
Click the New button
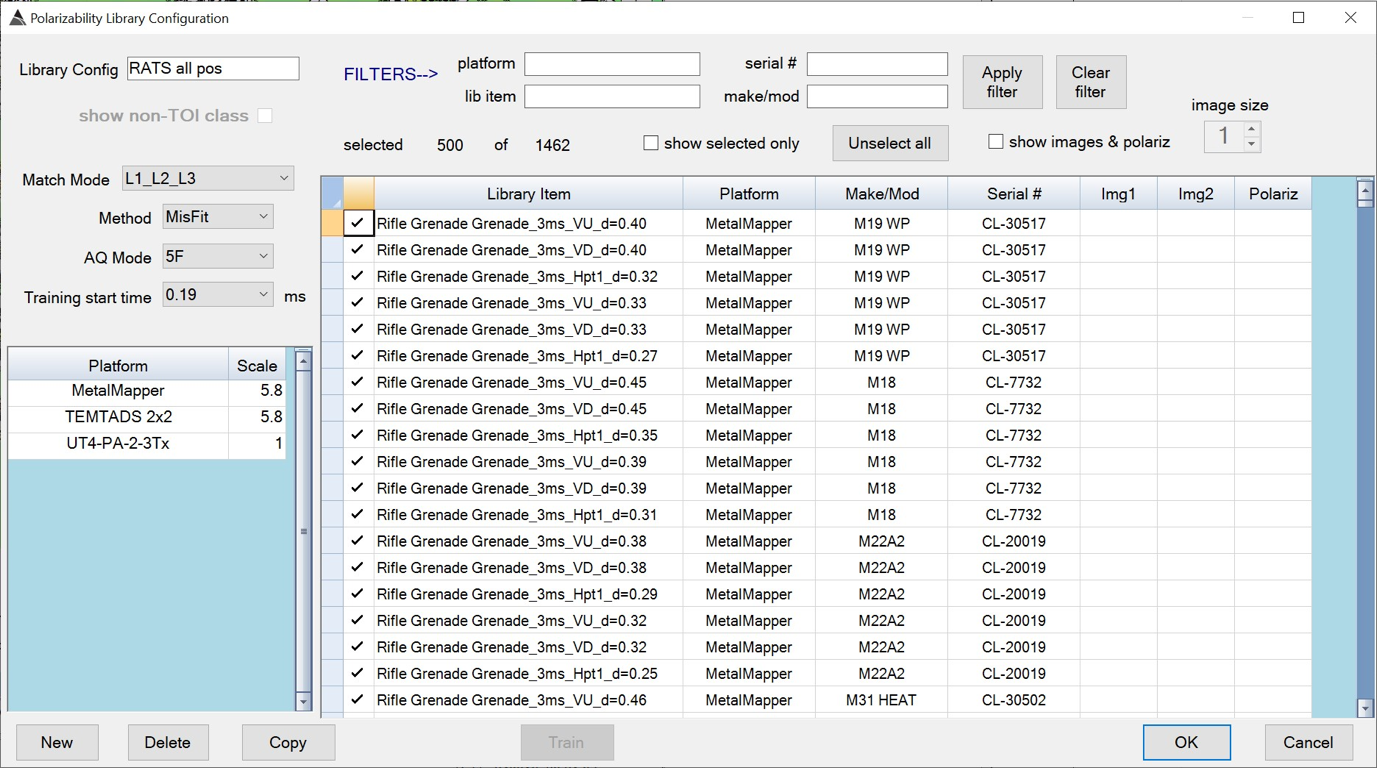[57, 742]
